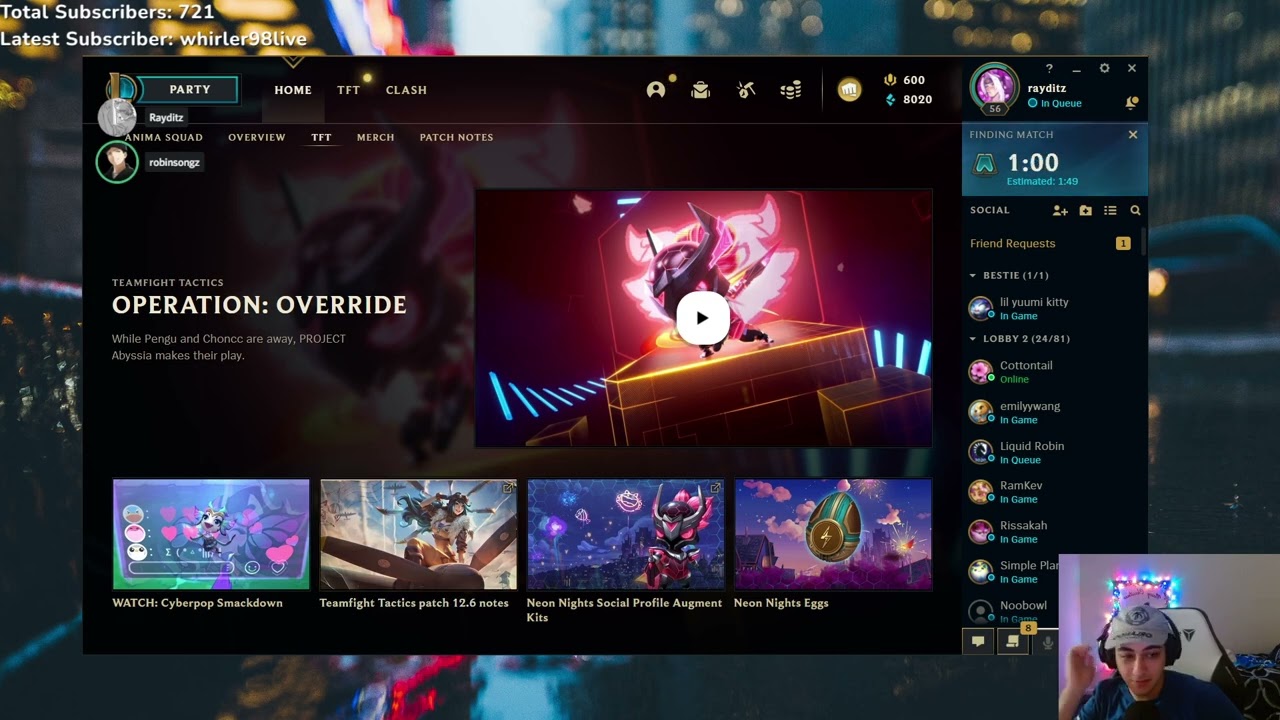The width and height of the screenshot is (1280, 720).
Task: Play the Operation: Override video
Action: coord(702,318)
